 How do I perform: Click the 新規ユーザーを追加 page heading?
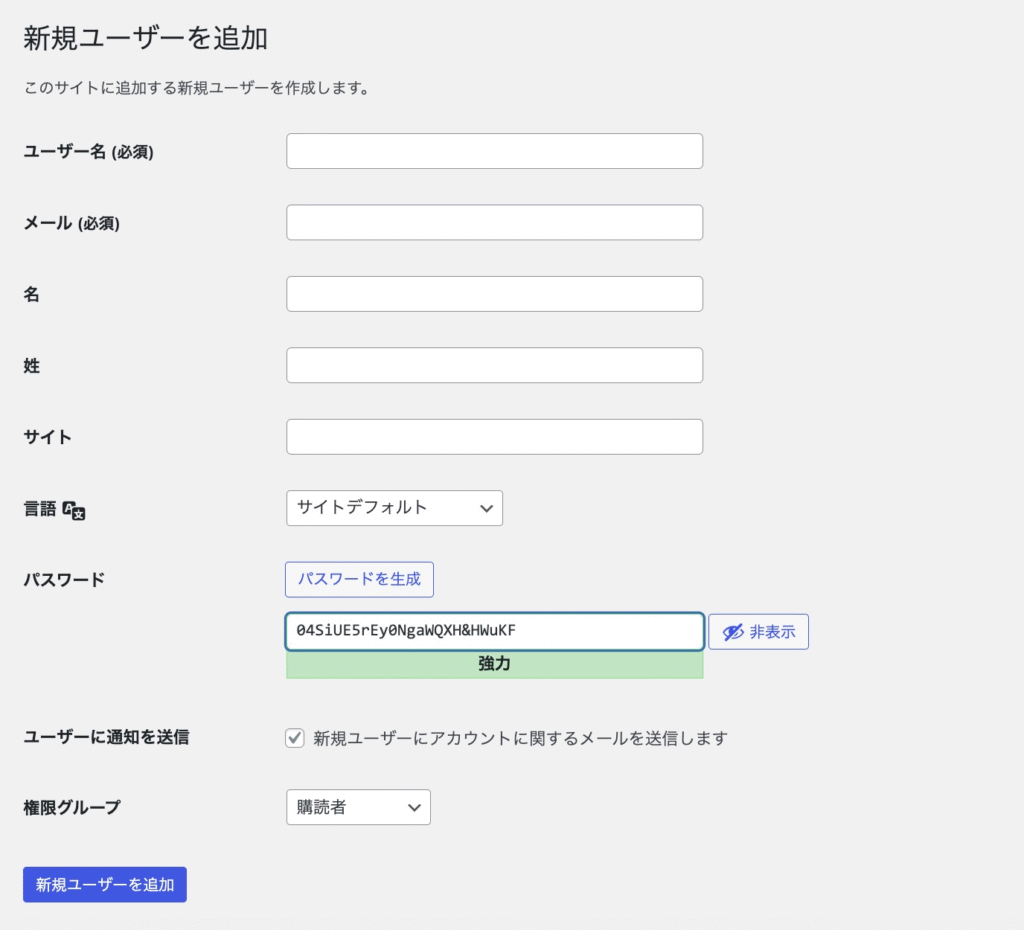tap(145, 39)
